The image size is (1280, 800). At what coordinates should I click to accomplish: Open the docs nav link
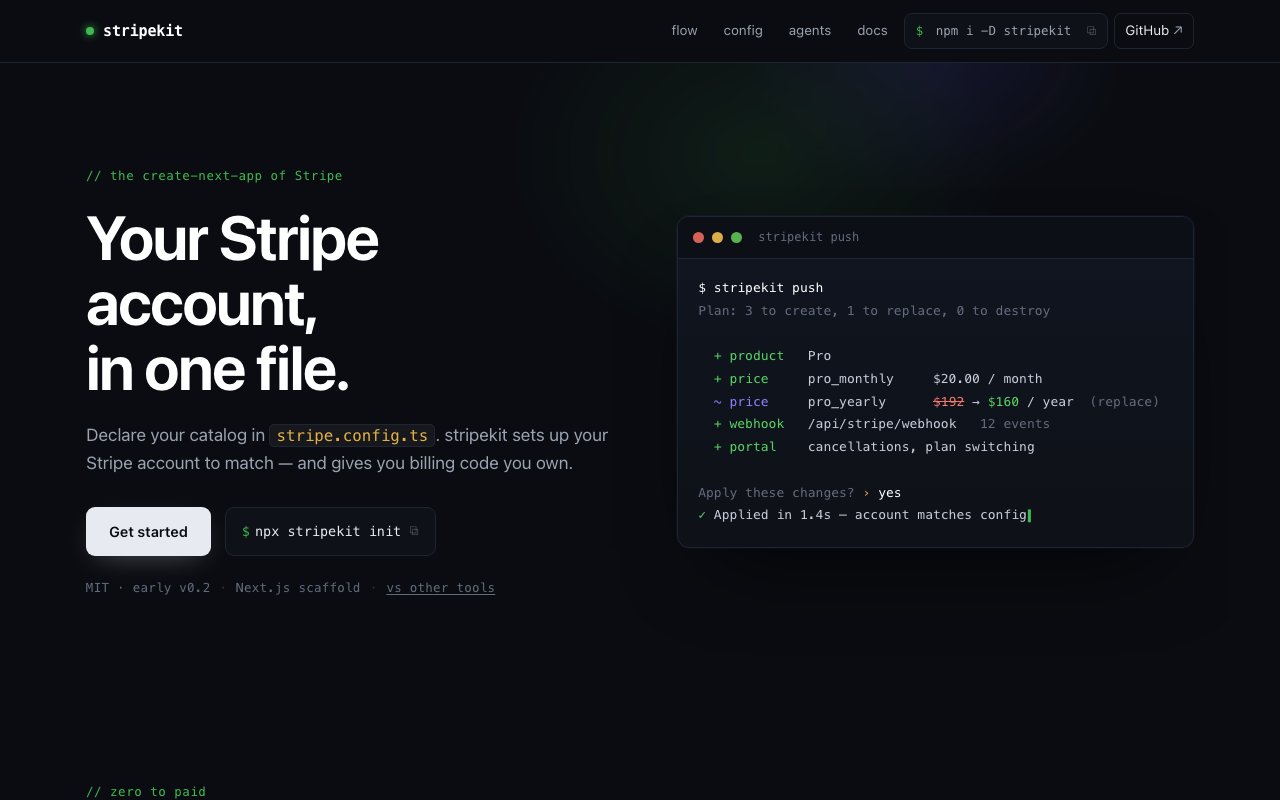(872, 31)
